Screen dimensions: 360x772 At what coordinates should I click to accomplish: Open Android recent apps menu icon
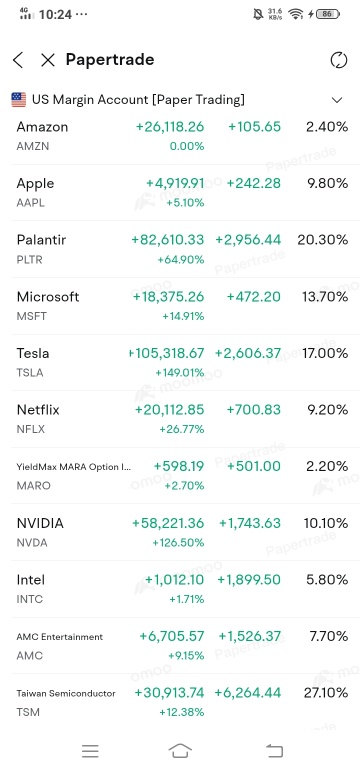point(90,751)
